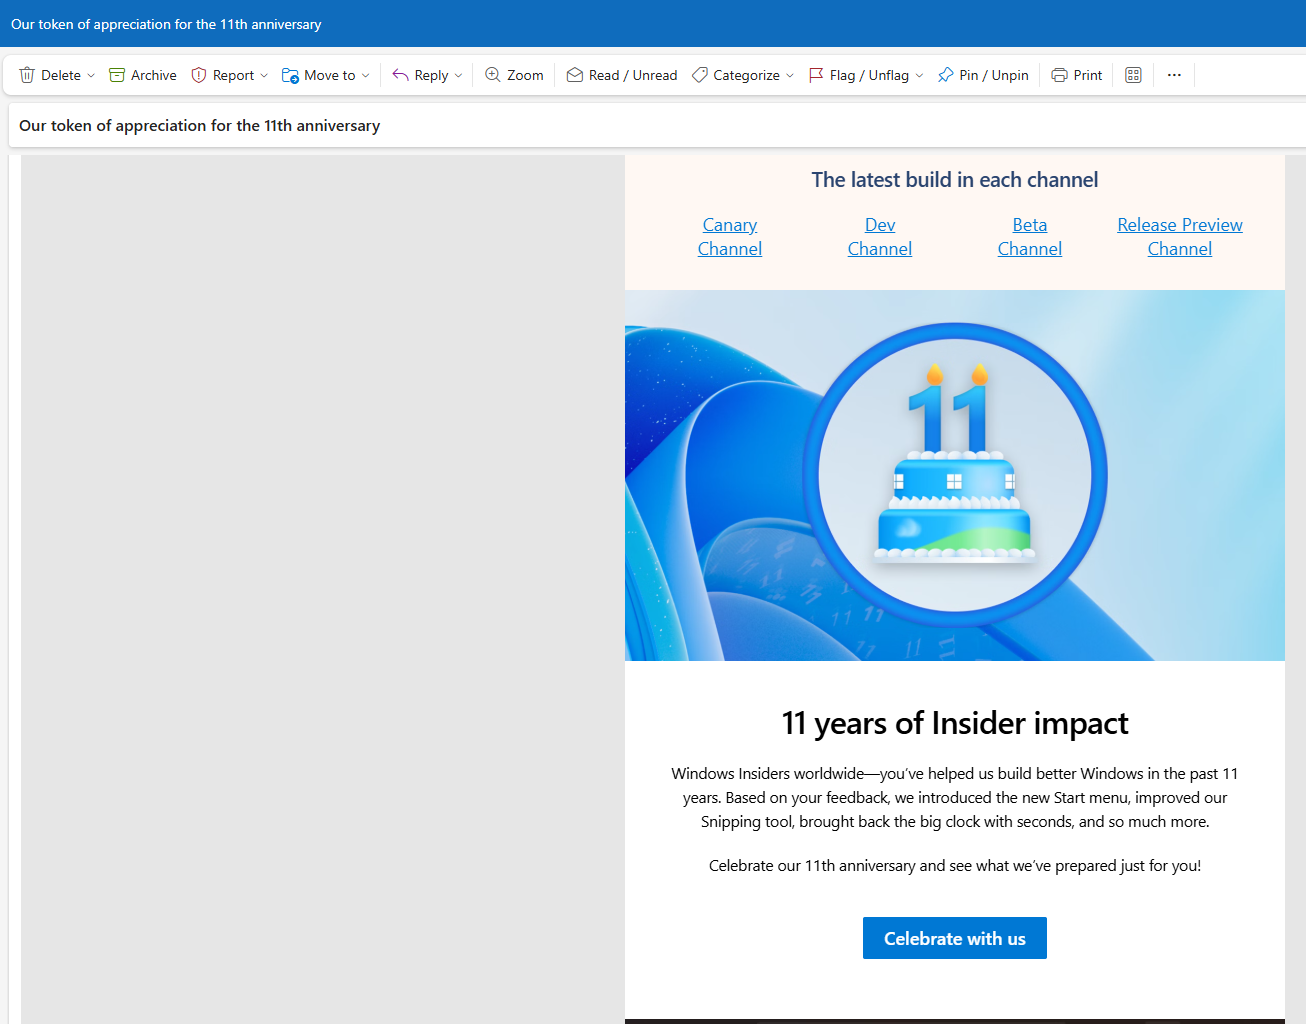Click the grid view icon beside Print
This screenshot has height=1024, width=1306.
(1133, 75)
